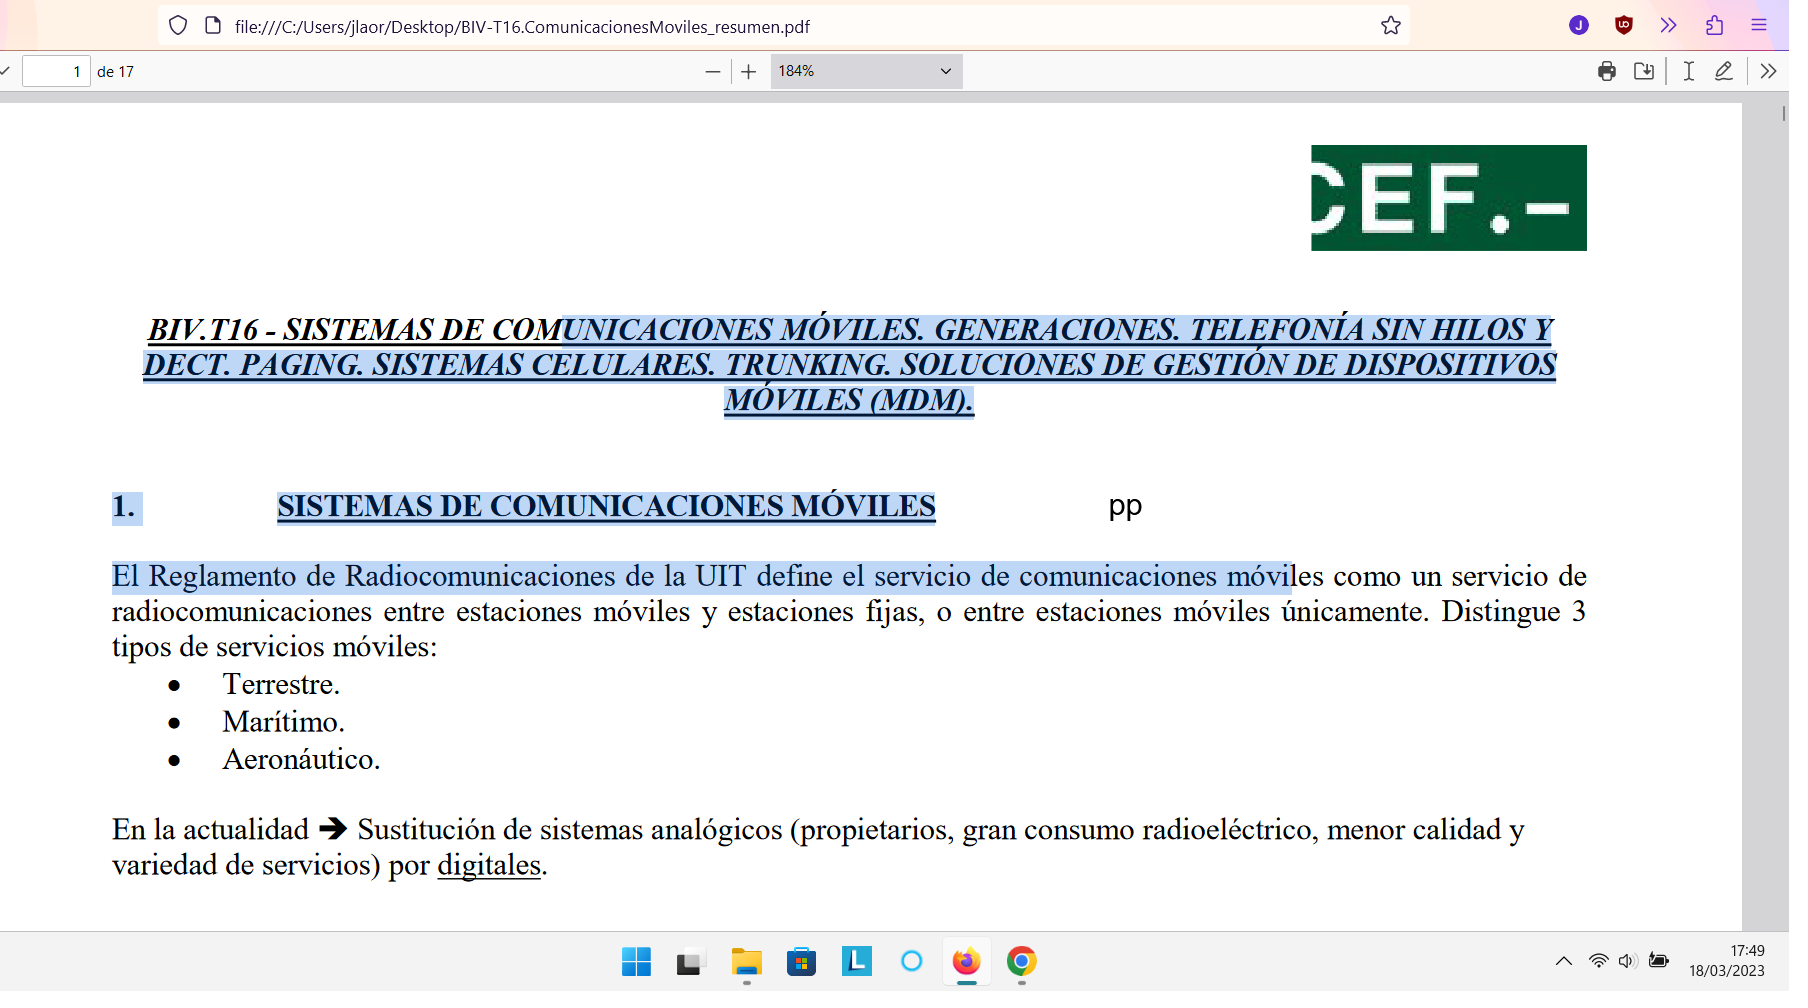Open the uBlock Origin extension icon
Image resolution: width=1808 pixels, height=1008 pixels.
(1624, 26)
